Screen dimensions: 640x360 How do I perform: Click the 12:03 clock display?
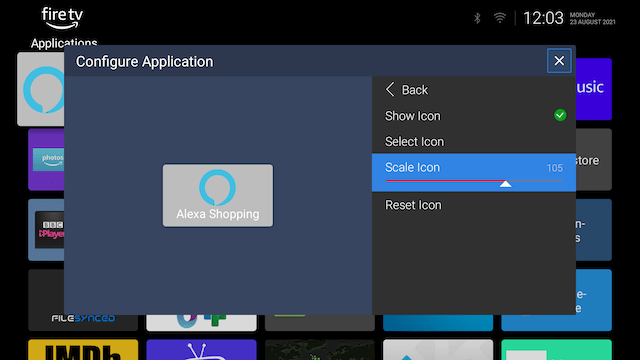tap(543, 18)
